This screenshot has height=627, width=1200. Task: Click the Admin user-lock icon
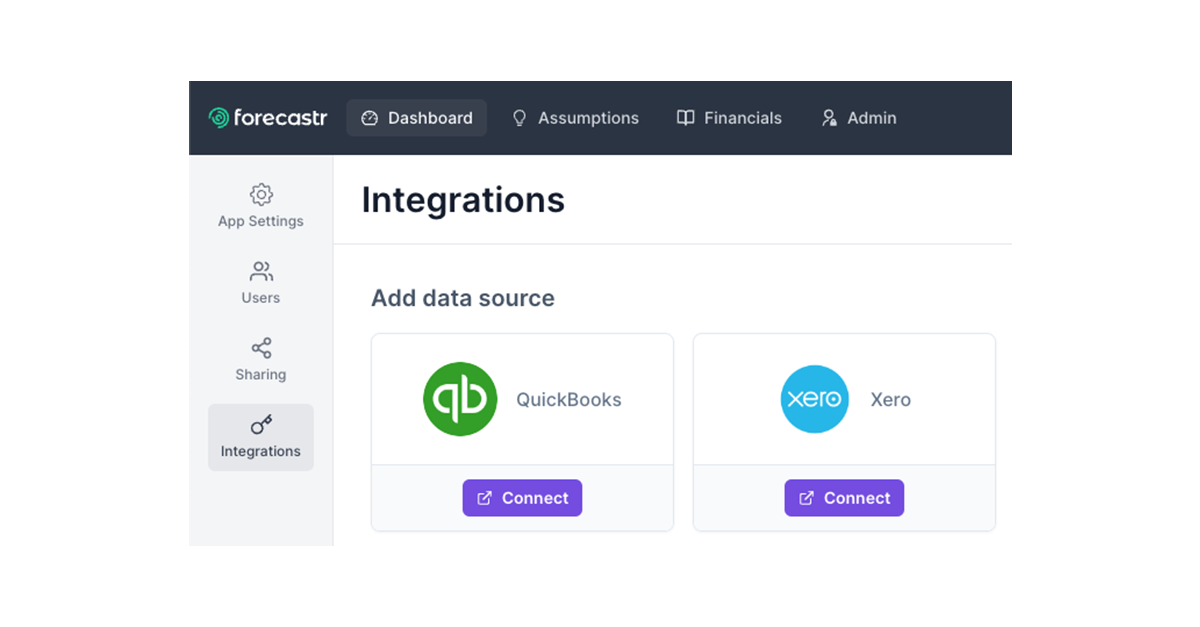(x=829, y=118)
